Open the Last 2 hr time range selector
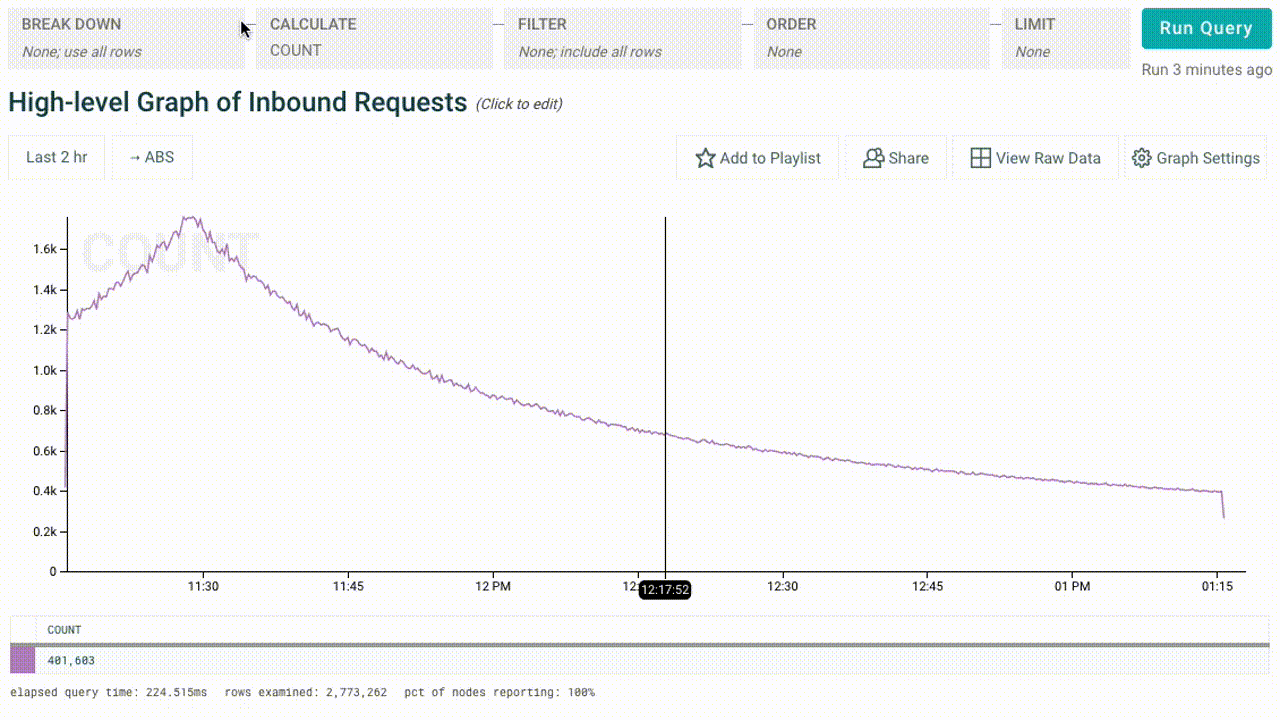1280x720 pixels. (56, 157)
